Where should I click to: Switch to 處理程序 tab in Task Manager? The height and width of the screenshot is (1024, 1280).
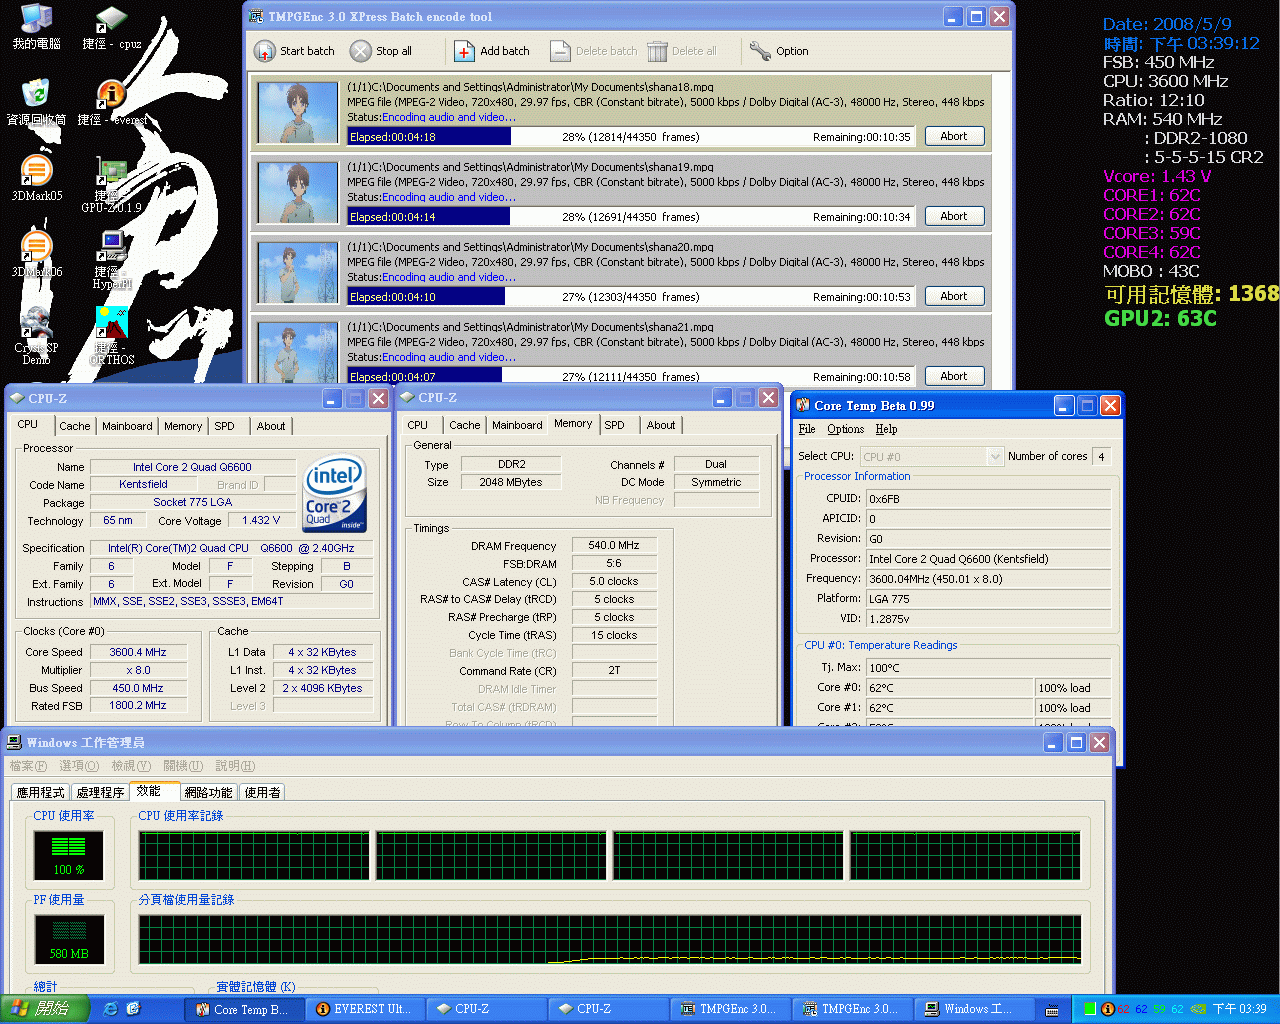pyautogui.click(x=101, y=792)
